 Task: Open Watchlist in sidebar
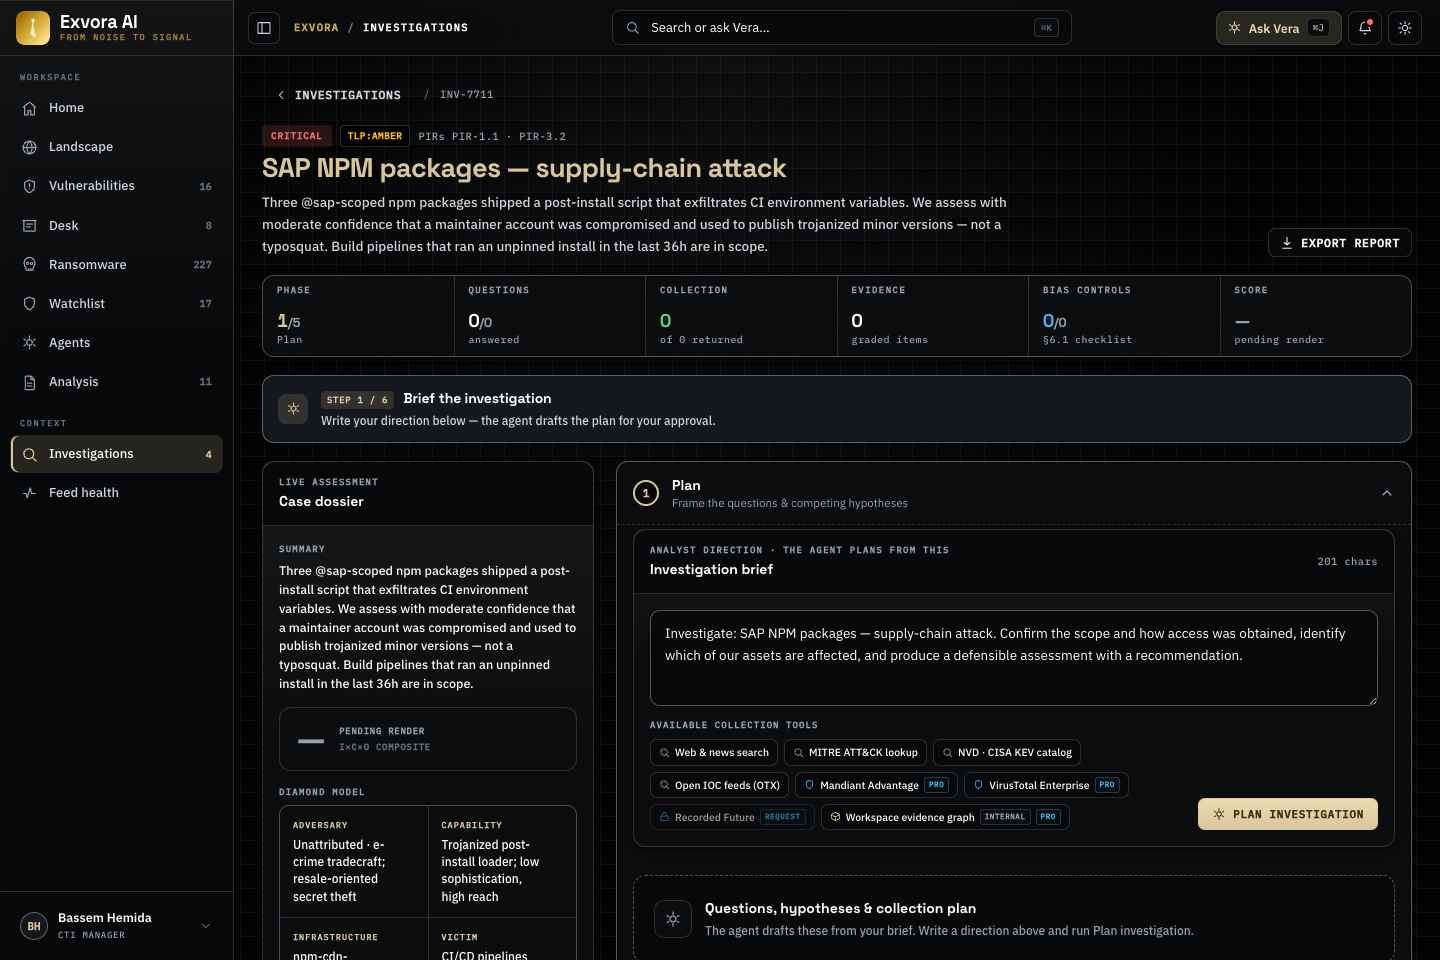[x=116, y=304]
